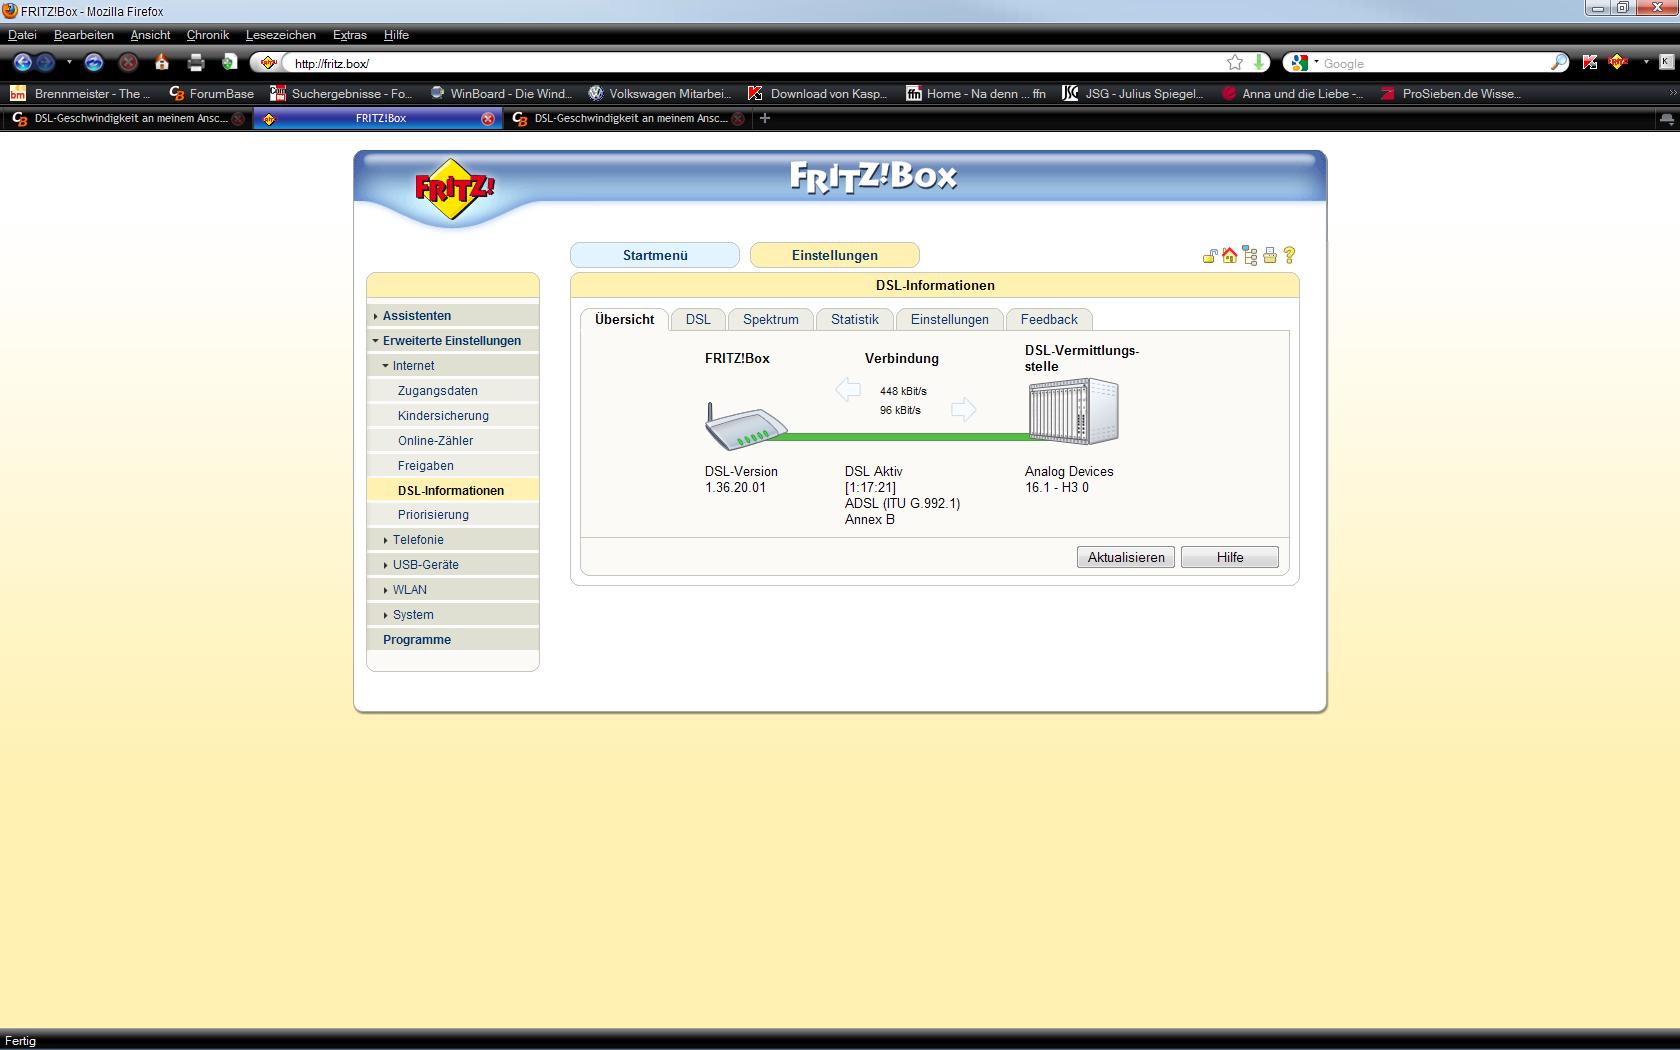Show more bookmarks with chevron
This screenshot has width=1680, height=1050.
click(1671, 94)
